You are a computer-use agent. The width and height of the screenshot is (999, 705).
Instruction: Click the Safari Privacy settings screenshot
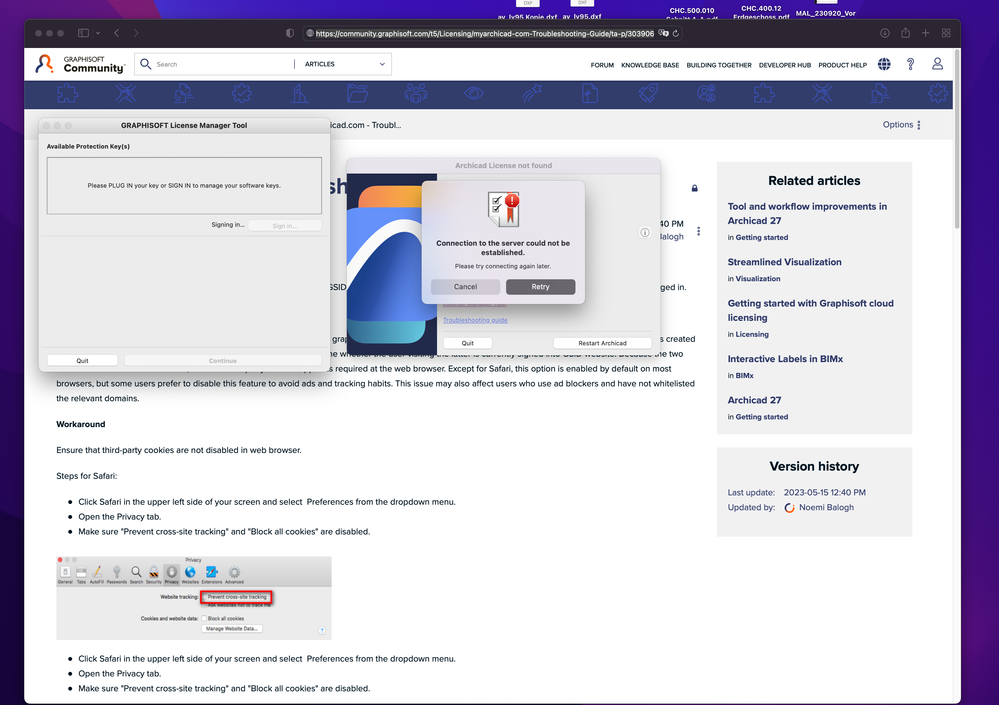194,598
